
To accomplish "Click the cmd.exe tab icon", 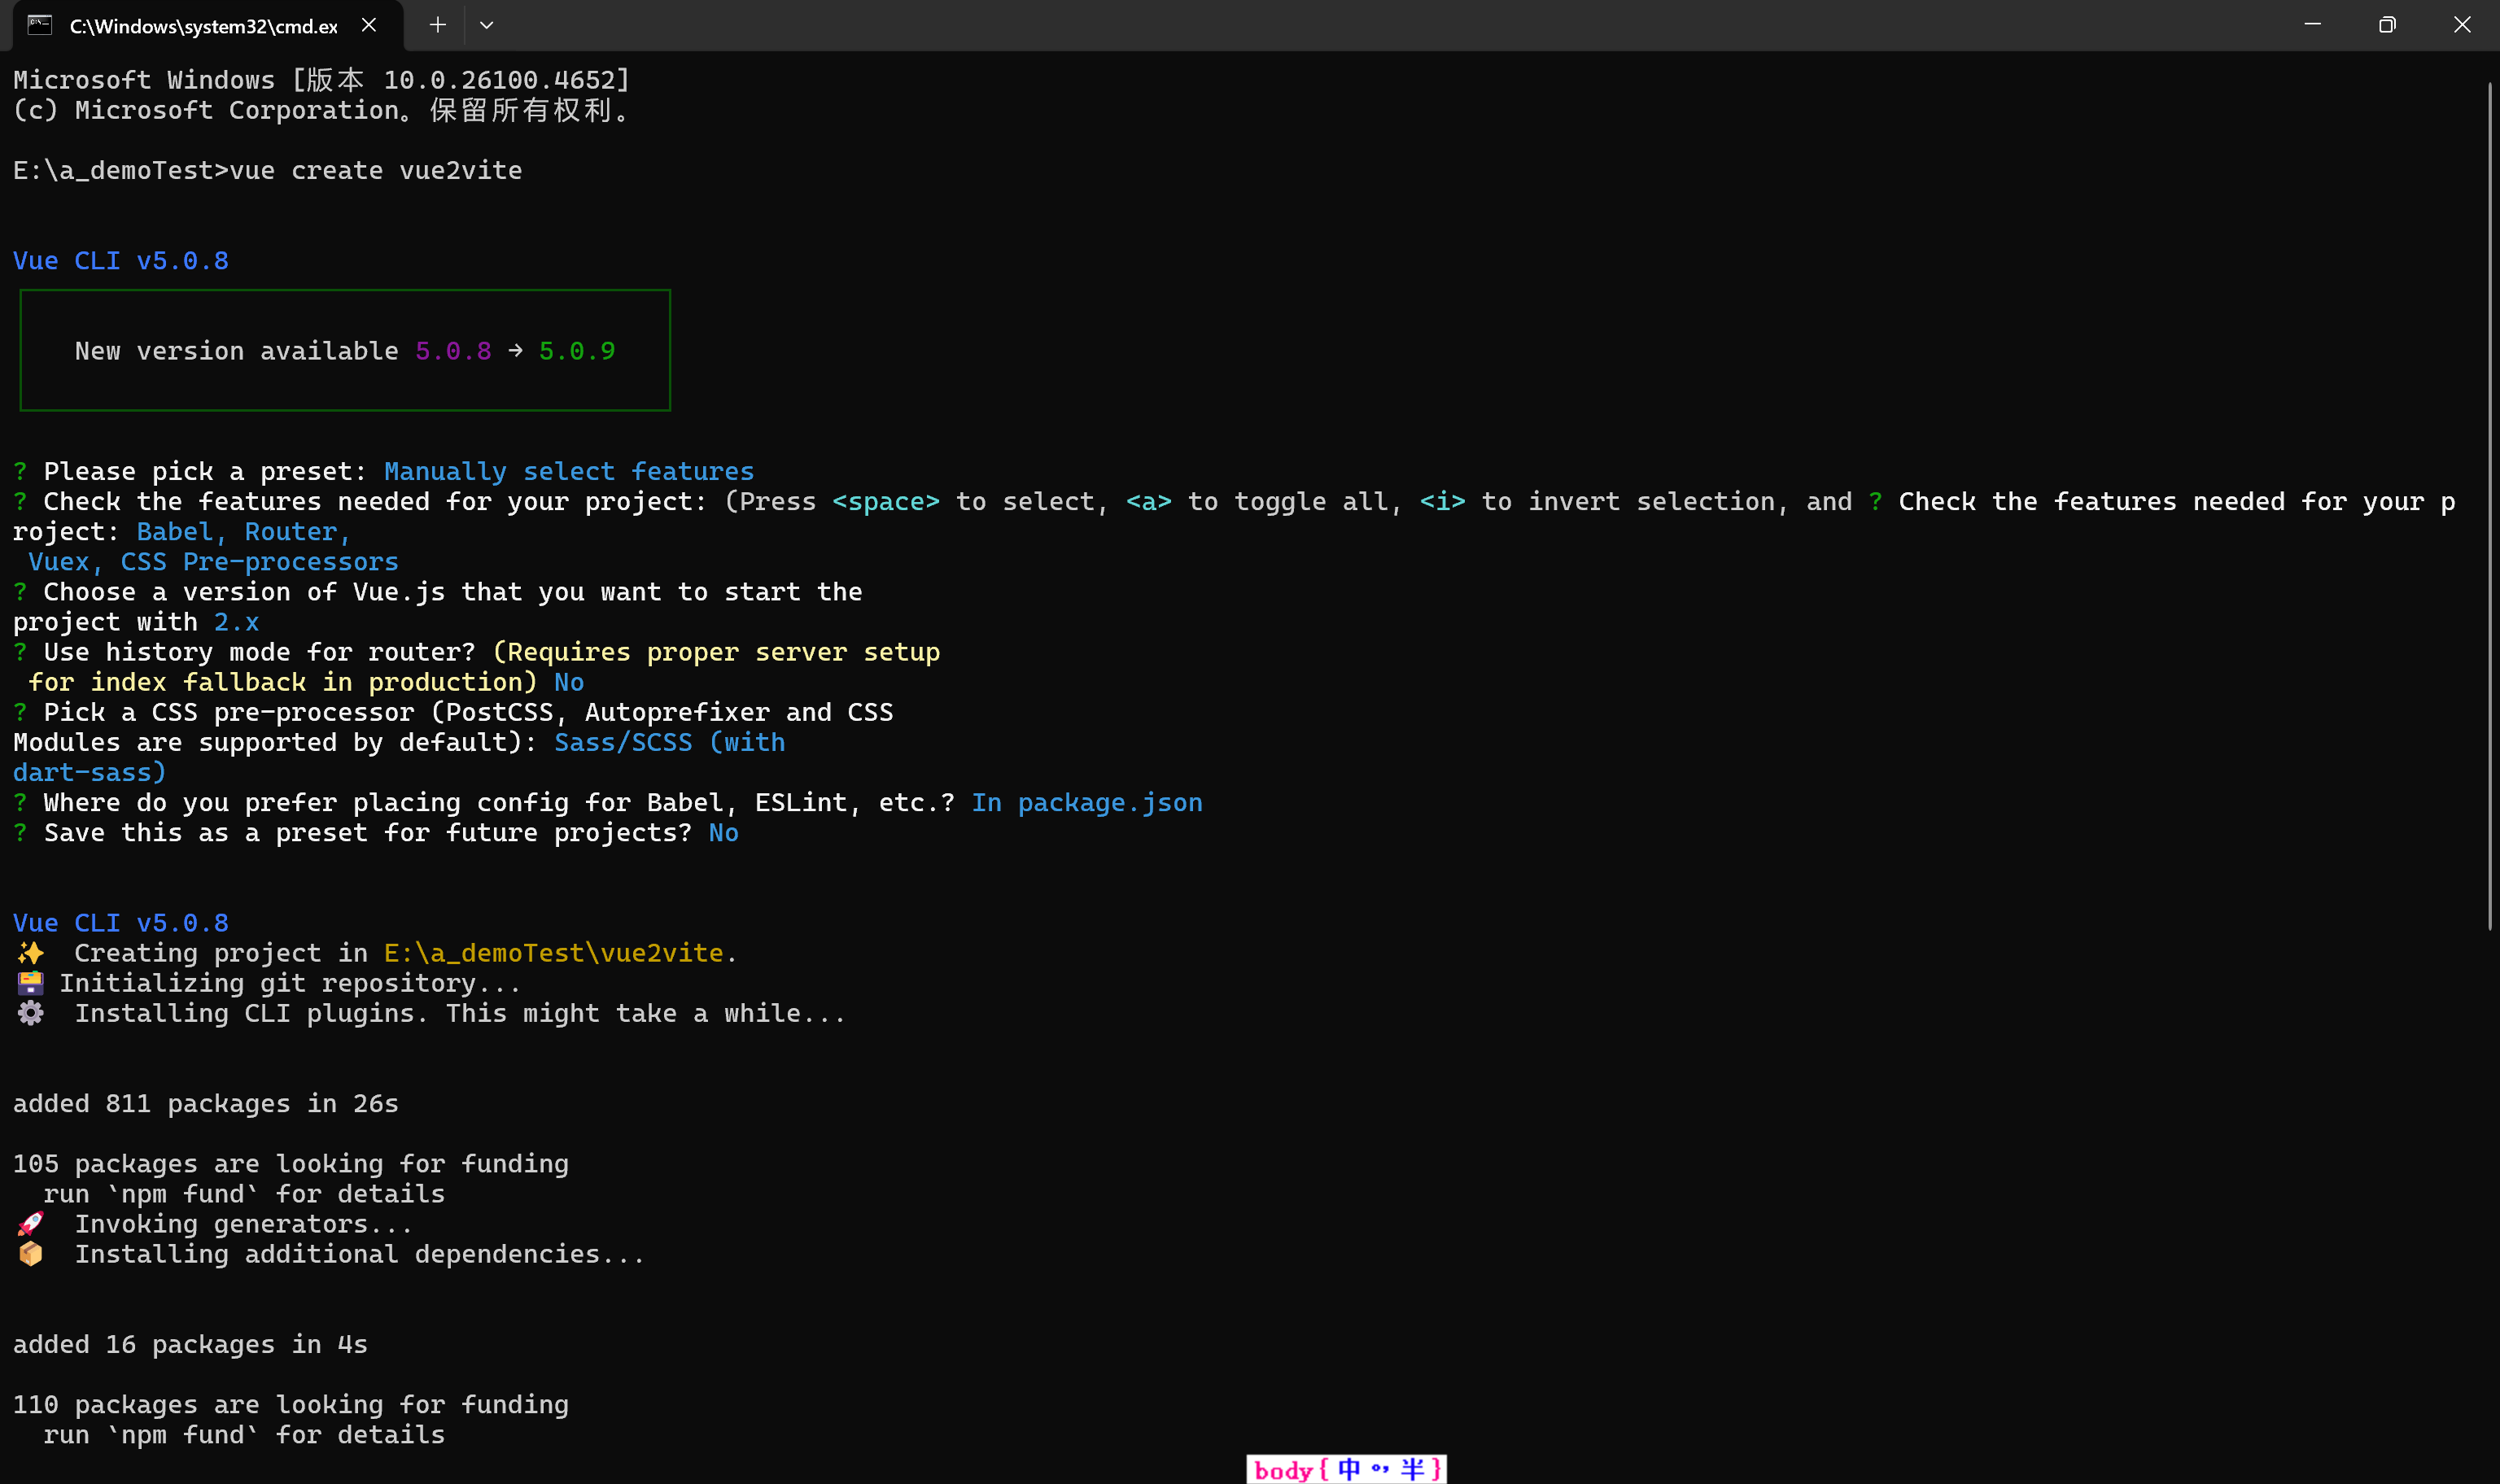I will click(x=39, y=25).
